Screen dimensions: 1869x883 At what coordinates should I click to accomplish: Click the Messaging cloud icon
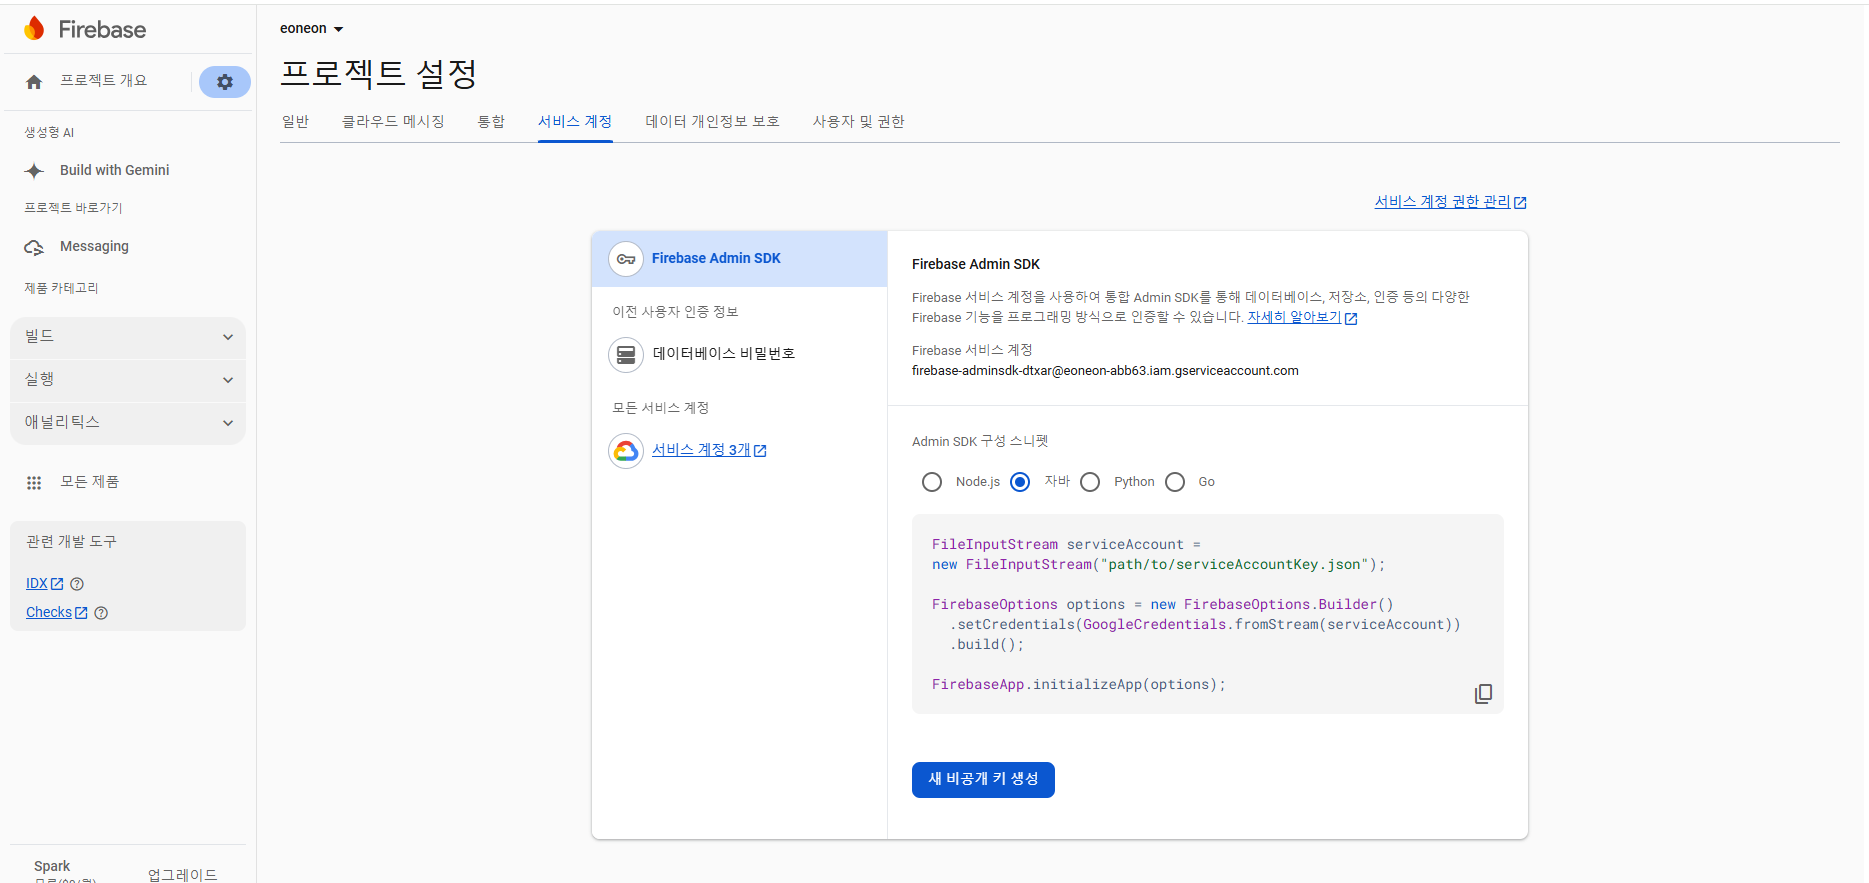click(35, 247)
